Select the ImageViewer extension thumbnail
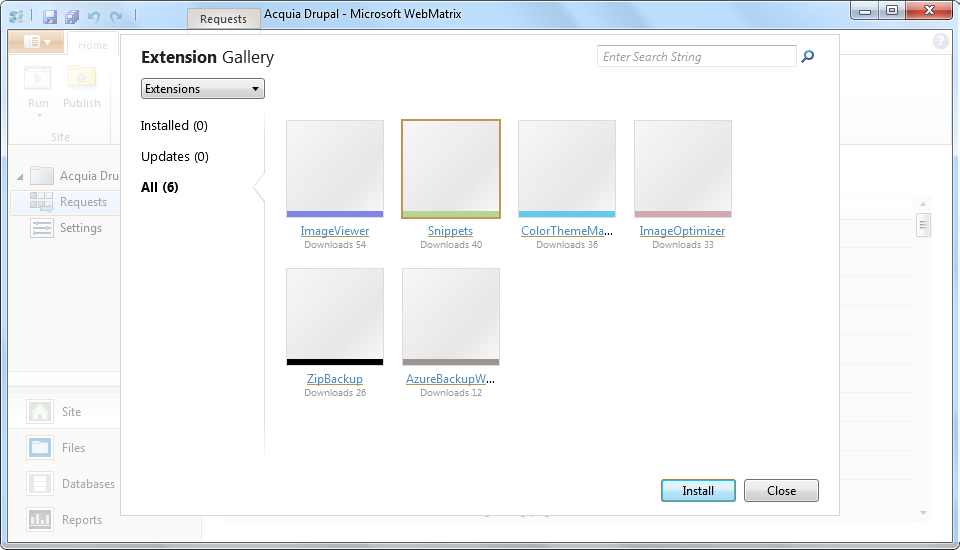 tap(335, 168)
